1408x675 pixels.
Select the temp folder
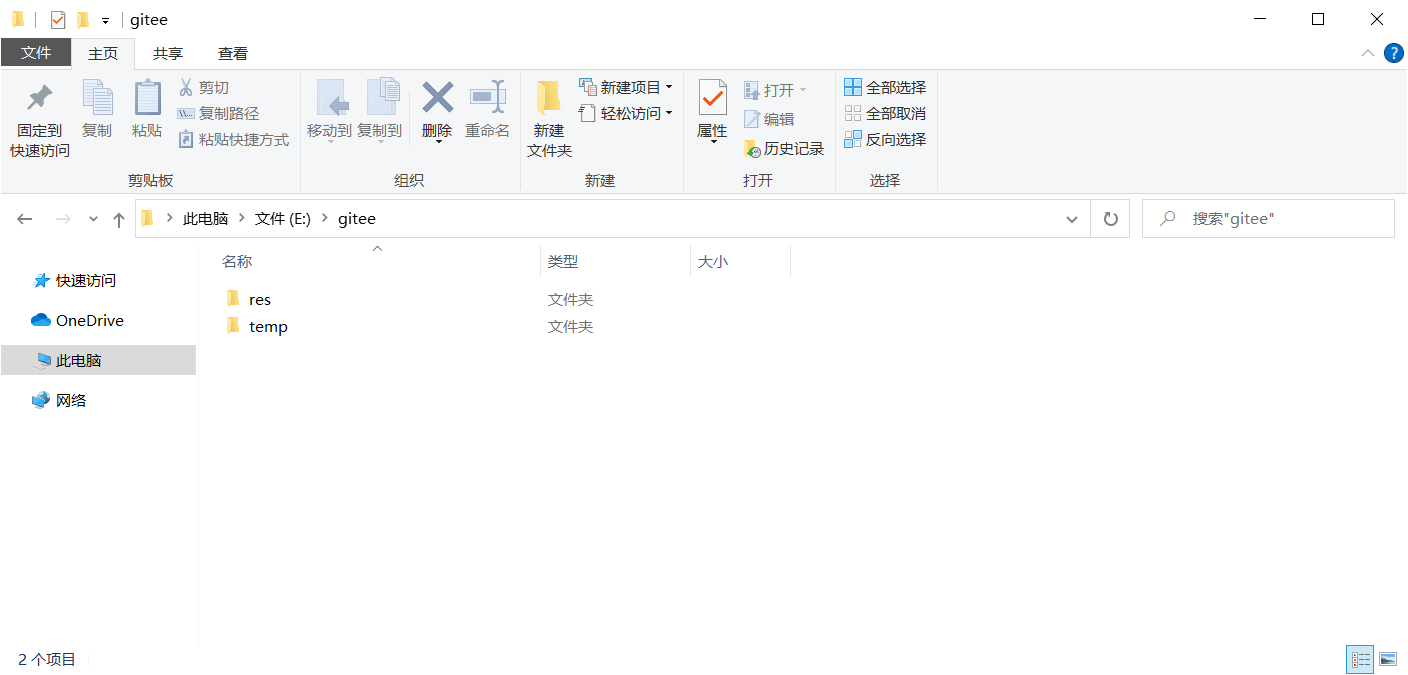268,327
